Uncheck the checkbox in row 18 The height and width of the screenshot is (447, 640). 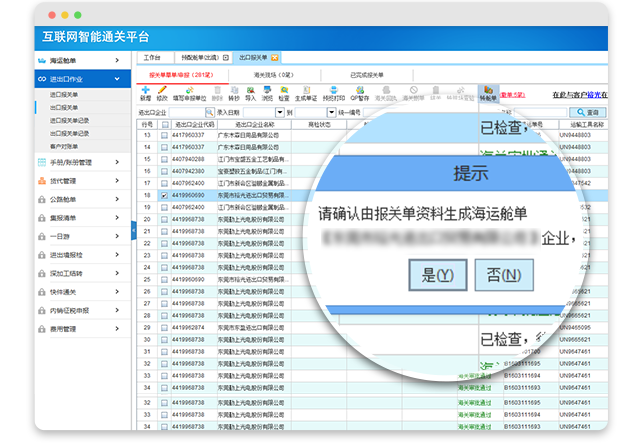click(x=164, y=198)
